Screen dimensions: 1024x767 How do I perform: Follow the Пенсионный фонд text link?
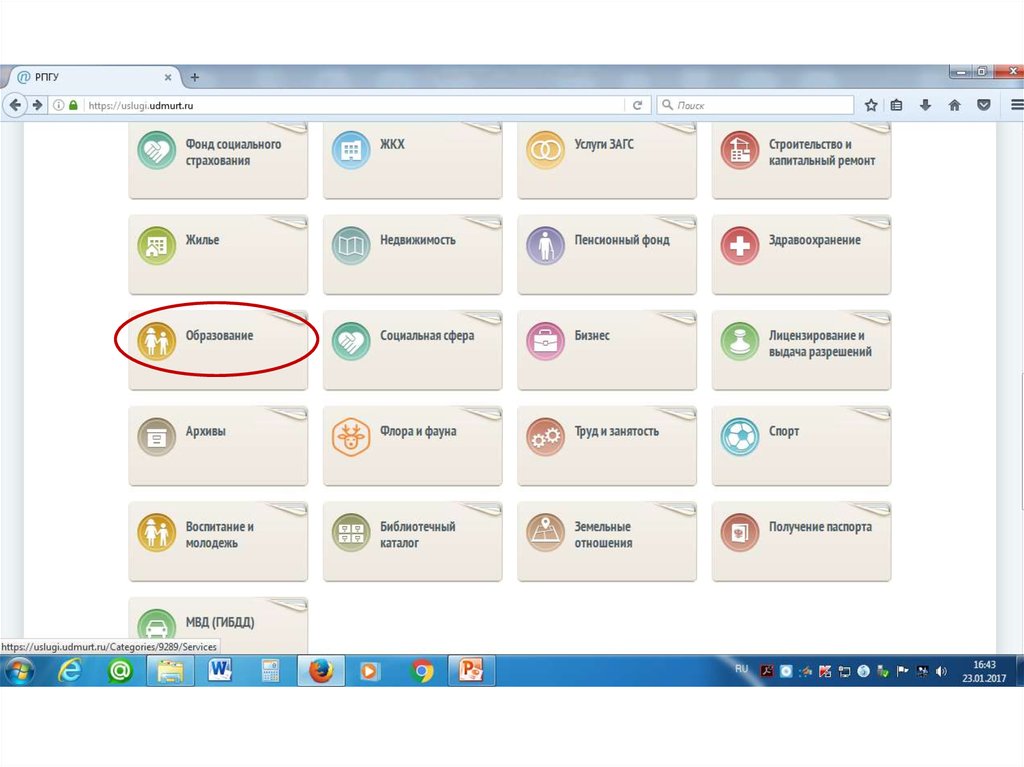coord(622,240)
